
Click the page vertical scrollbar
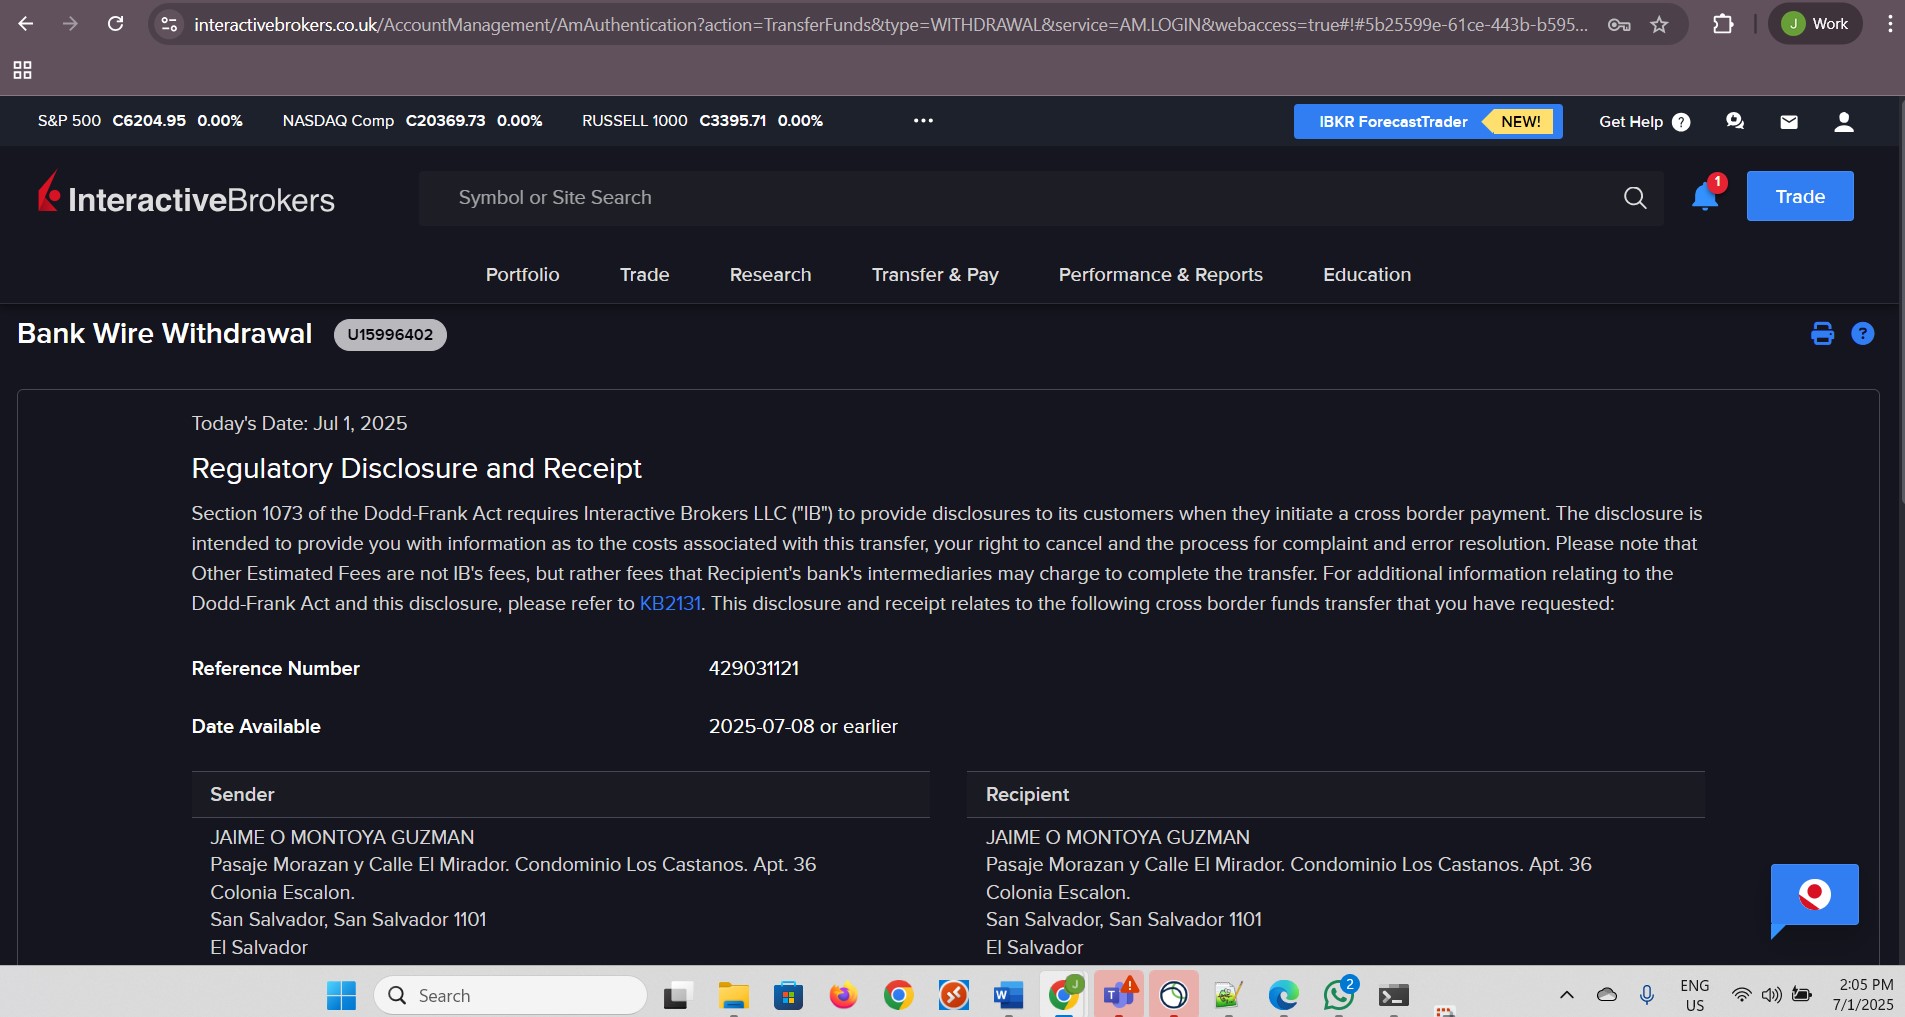click(x=1901, y=300)
